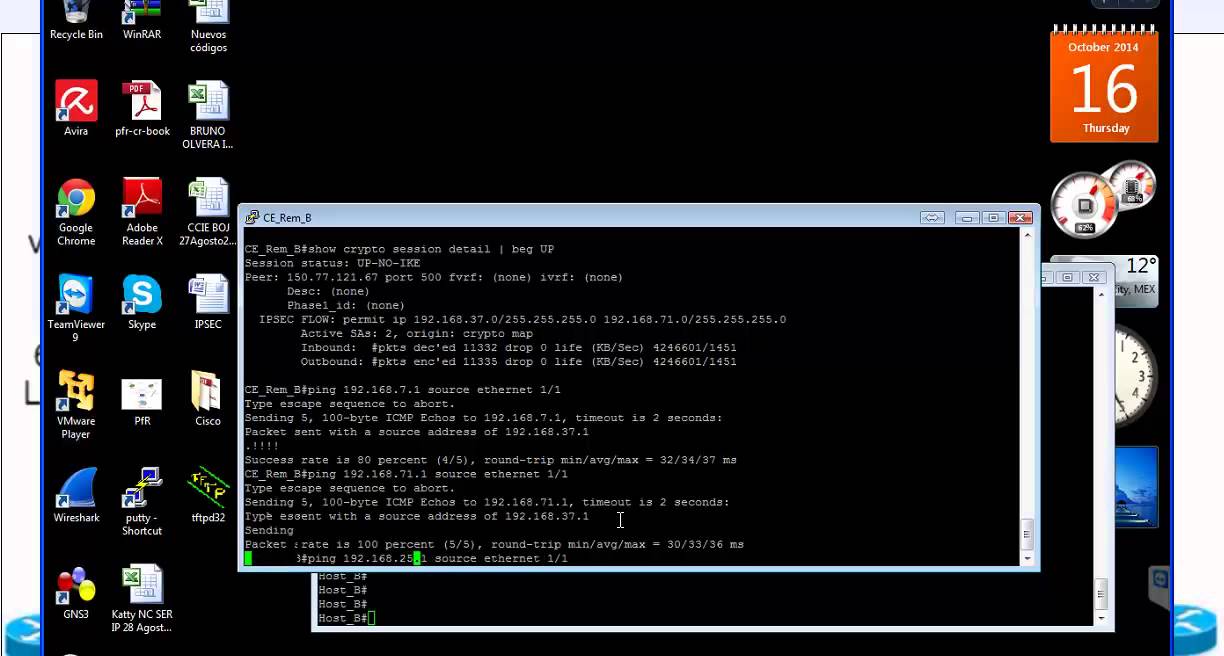Click the 'Outbound: #pkts enc'ed 11335' line
Viewport: 1224px width, 656px height.
point(518,362)
